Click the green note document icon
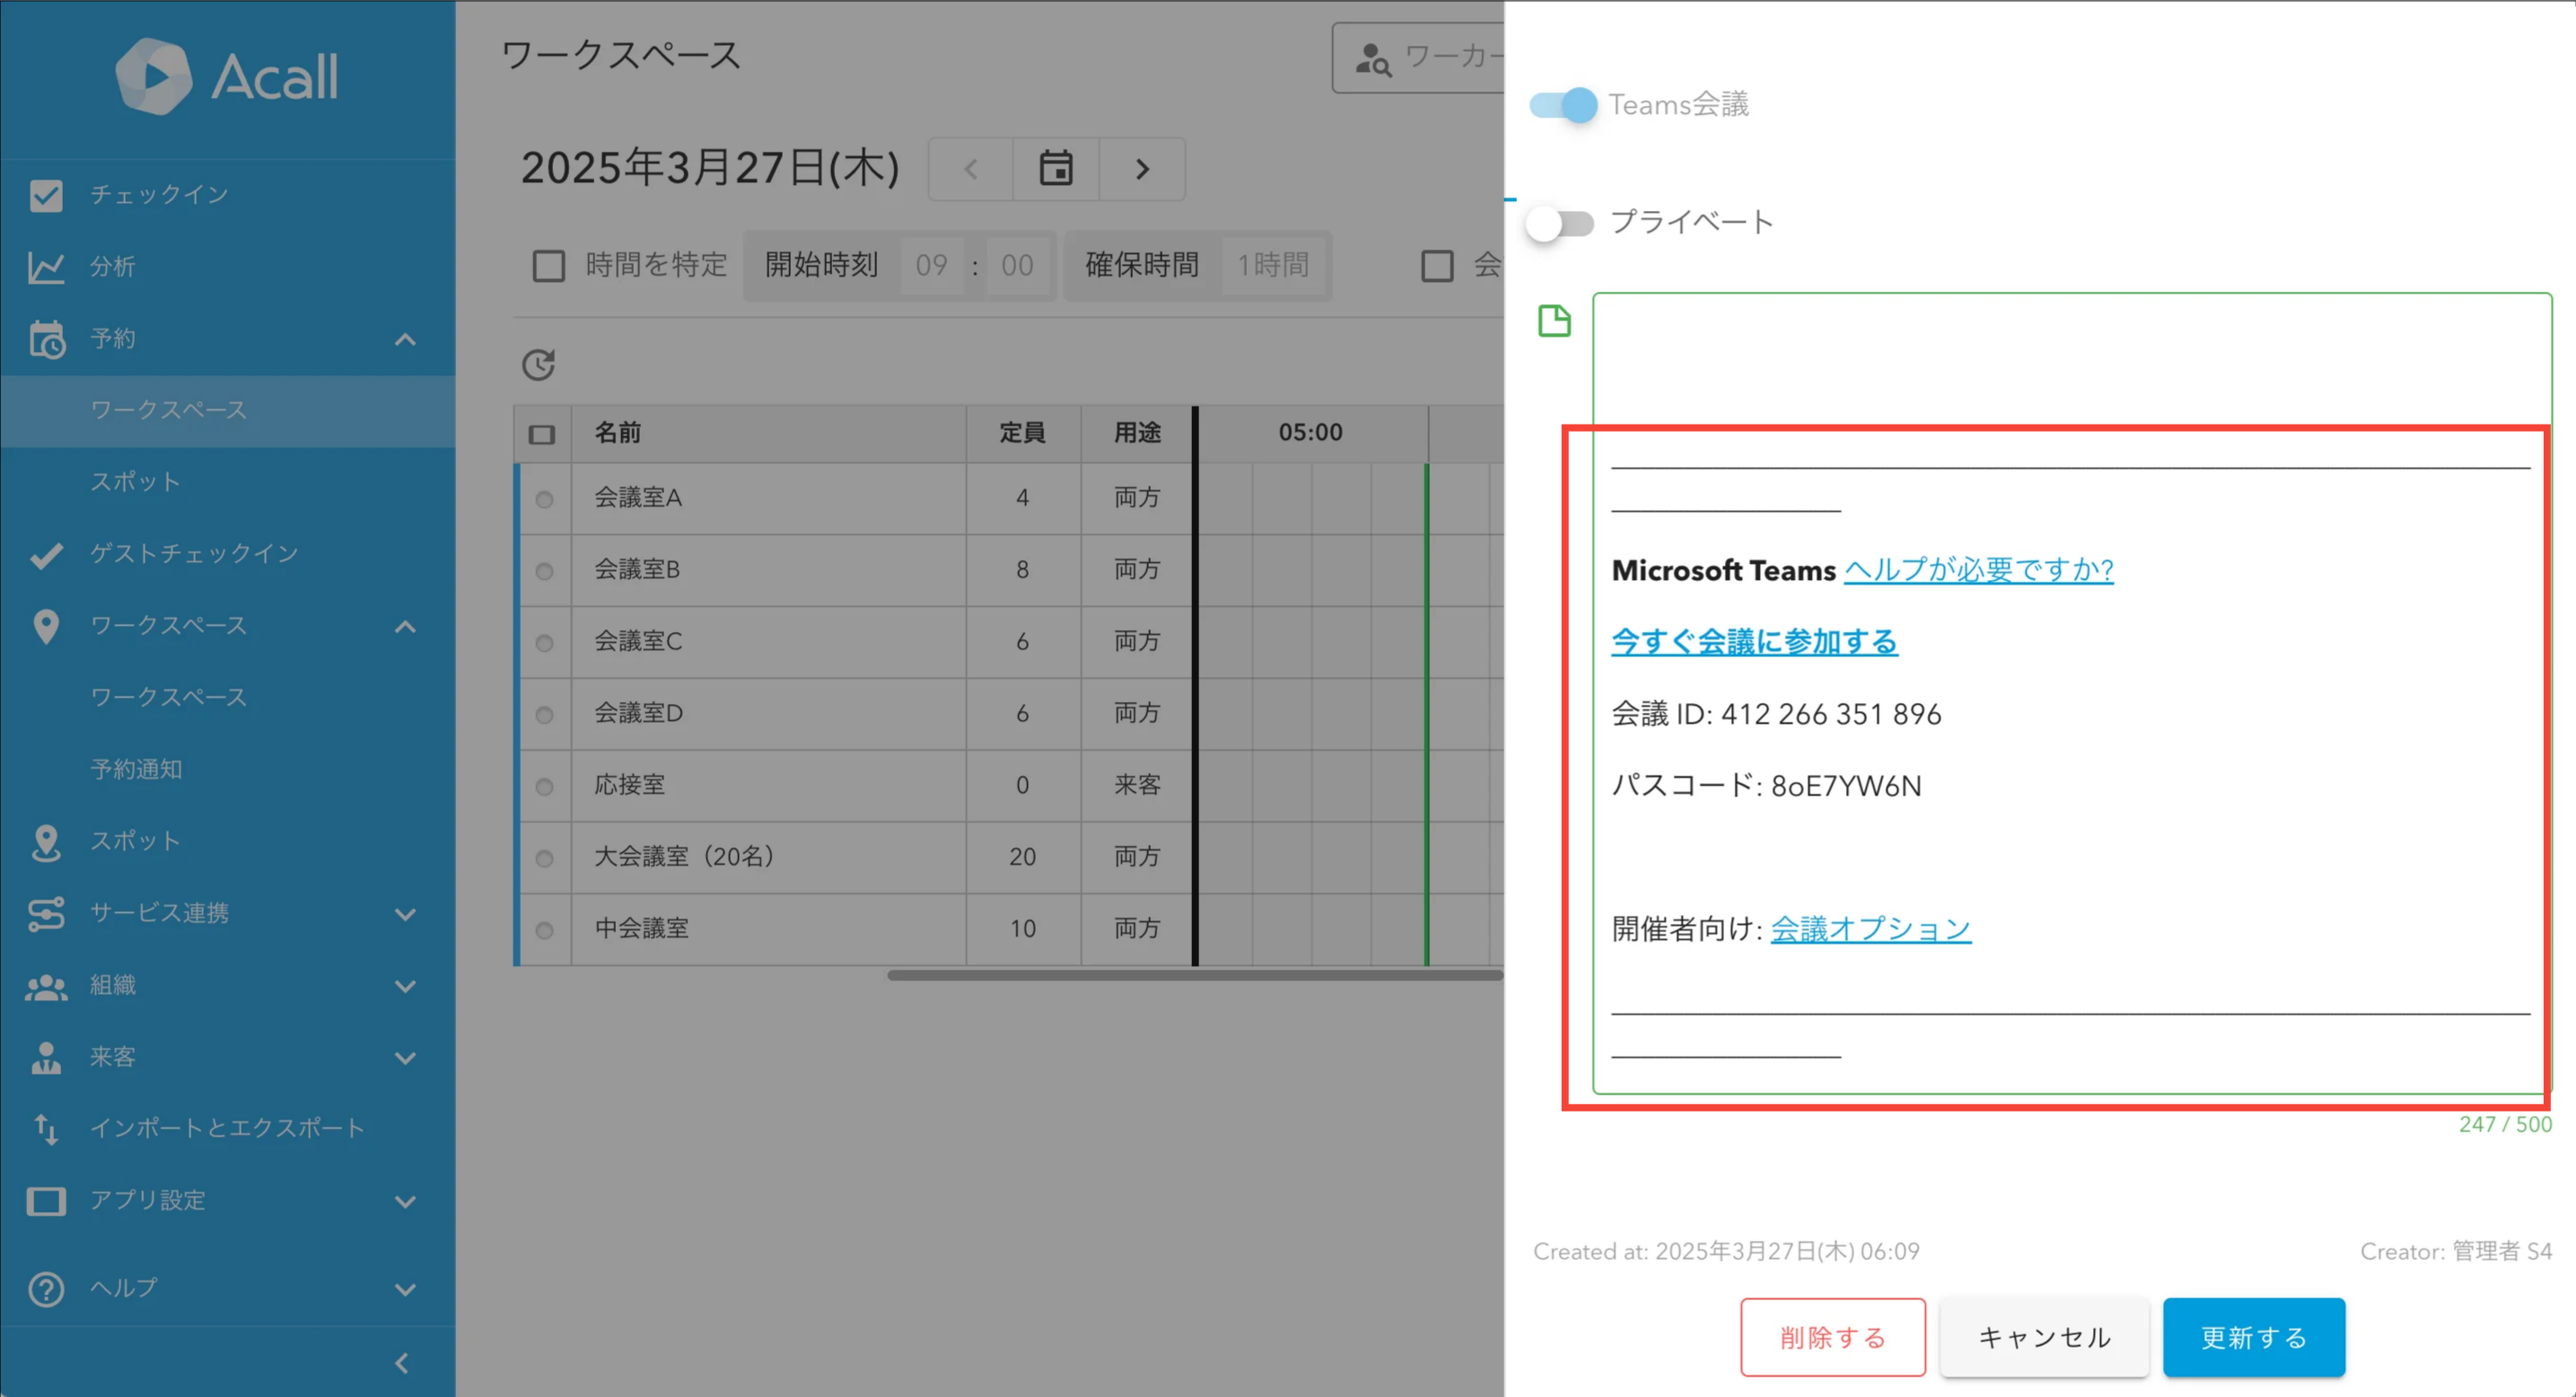2576x1397 pixels. tap(1554, 321)
